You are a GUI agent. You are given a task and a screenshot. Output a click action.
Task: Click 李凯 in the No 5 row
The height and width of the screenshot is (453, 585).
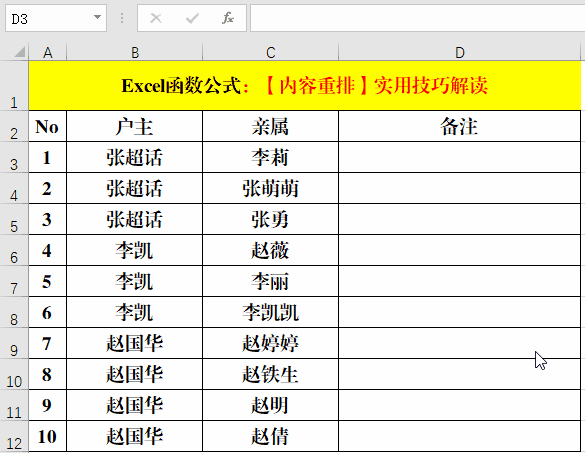click(x=135, y=281)
